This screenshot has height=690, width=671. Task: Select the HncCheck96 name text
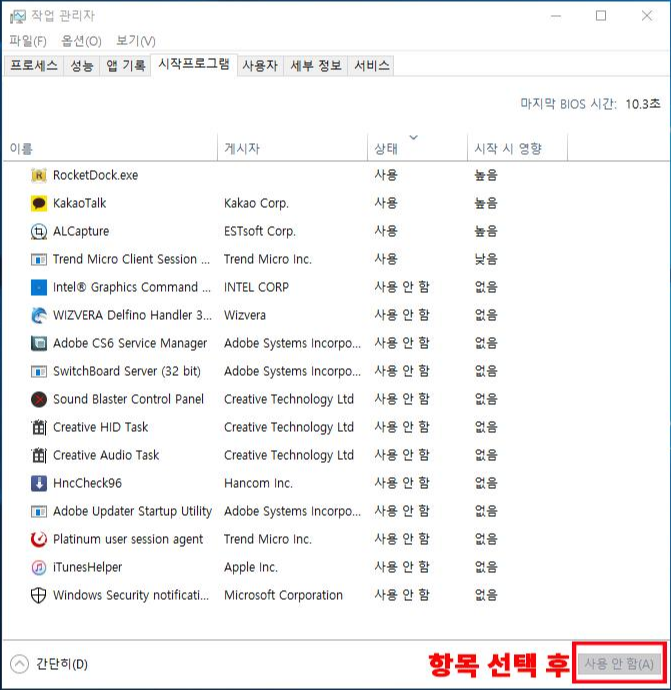pos(87,483)
